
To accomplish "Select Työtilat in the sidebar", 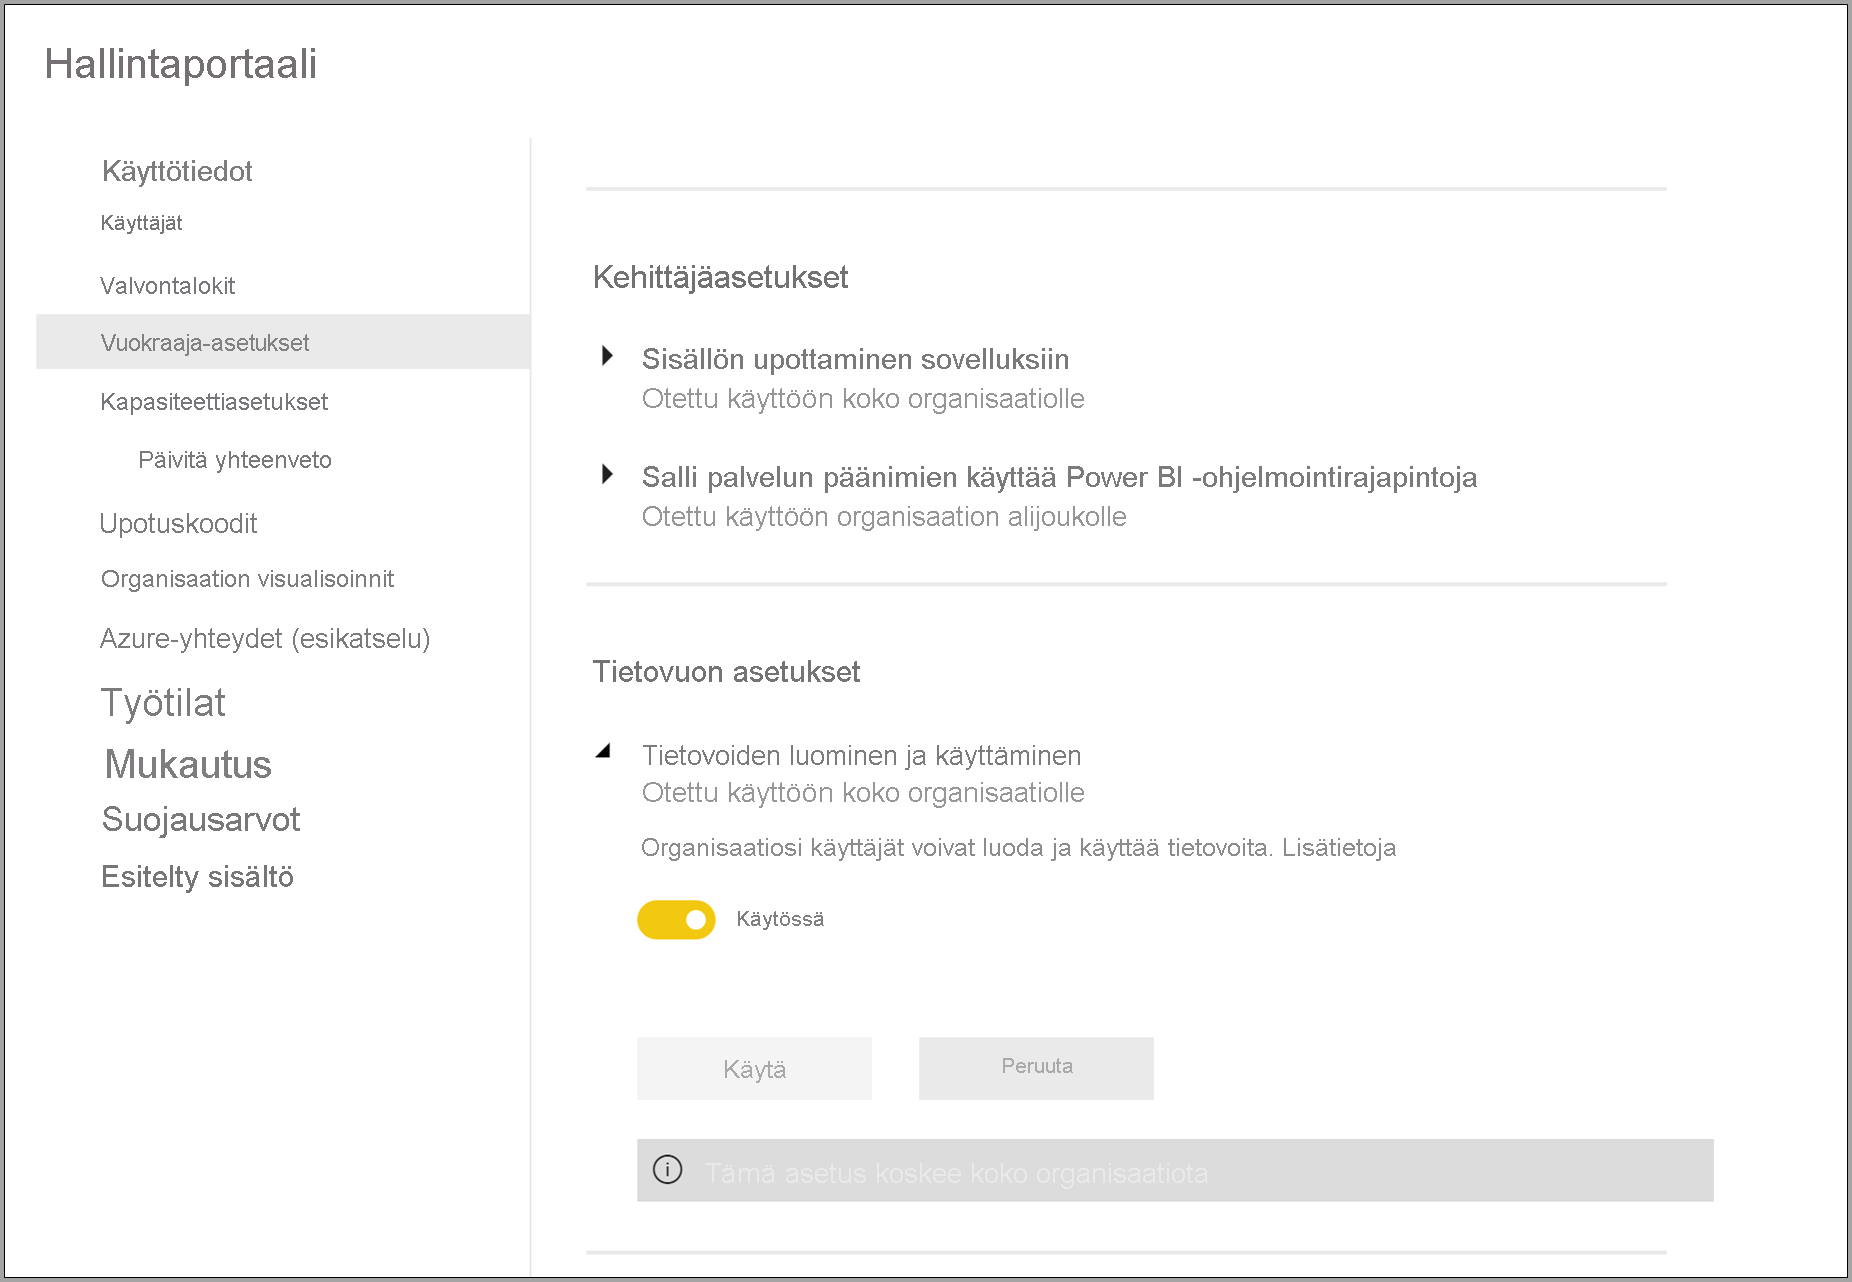I will [163, 702].
